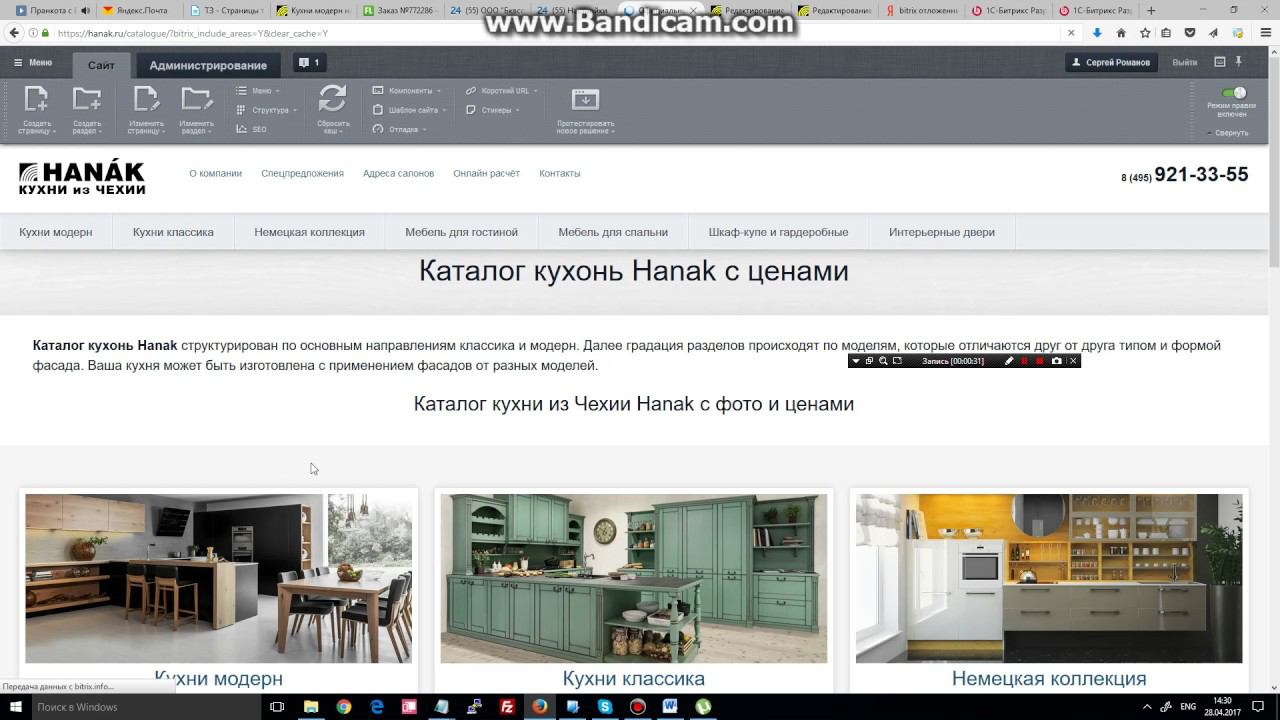Open the Спецпредложения link
The height and width of the screenshot is (720, 1280).
302,173
